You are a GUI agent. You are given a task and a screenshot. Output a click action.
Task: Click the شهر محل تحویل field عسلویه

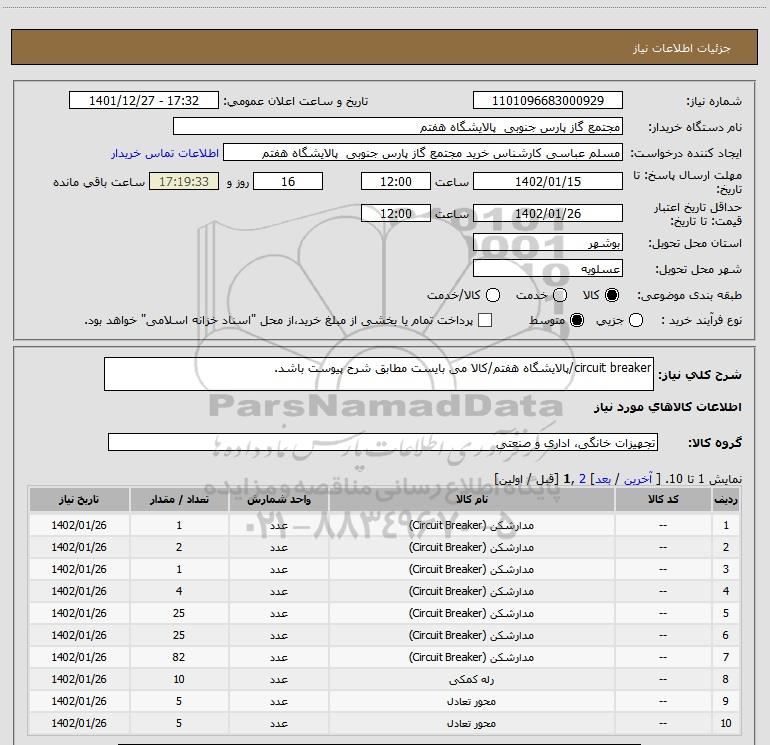pos(548,269)
